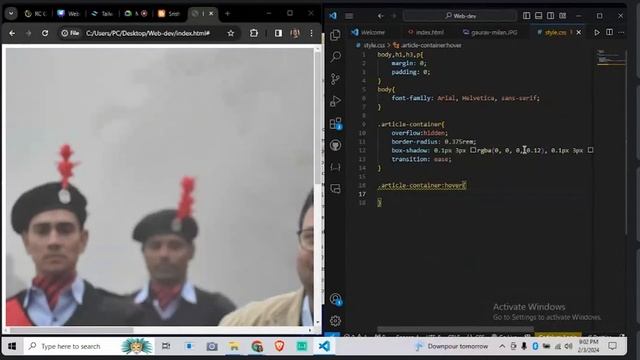Close the active Chrome tab
Screen dimensions: 640x360
[211, 13]
